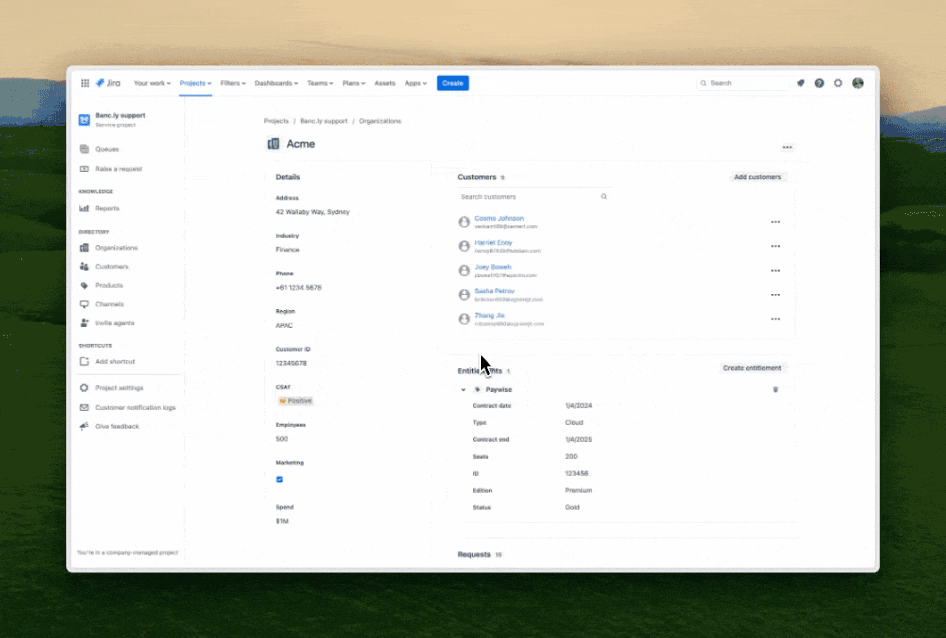Open Assets in the top navigation
The image size is (946, 638).
pyautogui.click(x=385, y=83)
